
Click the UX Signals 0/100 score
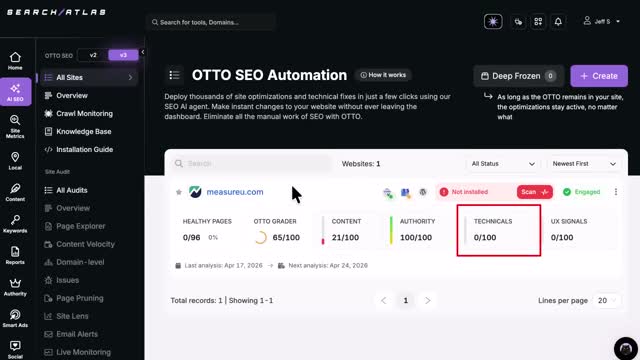[x=562, y=237]
